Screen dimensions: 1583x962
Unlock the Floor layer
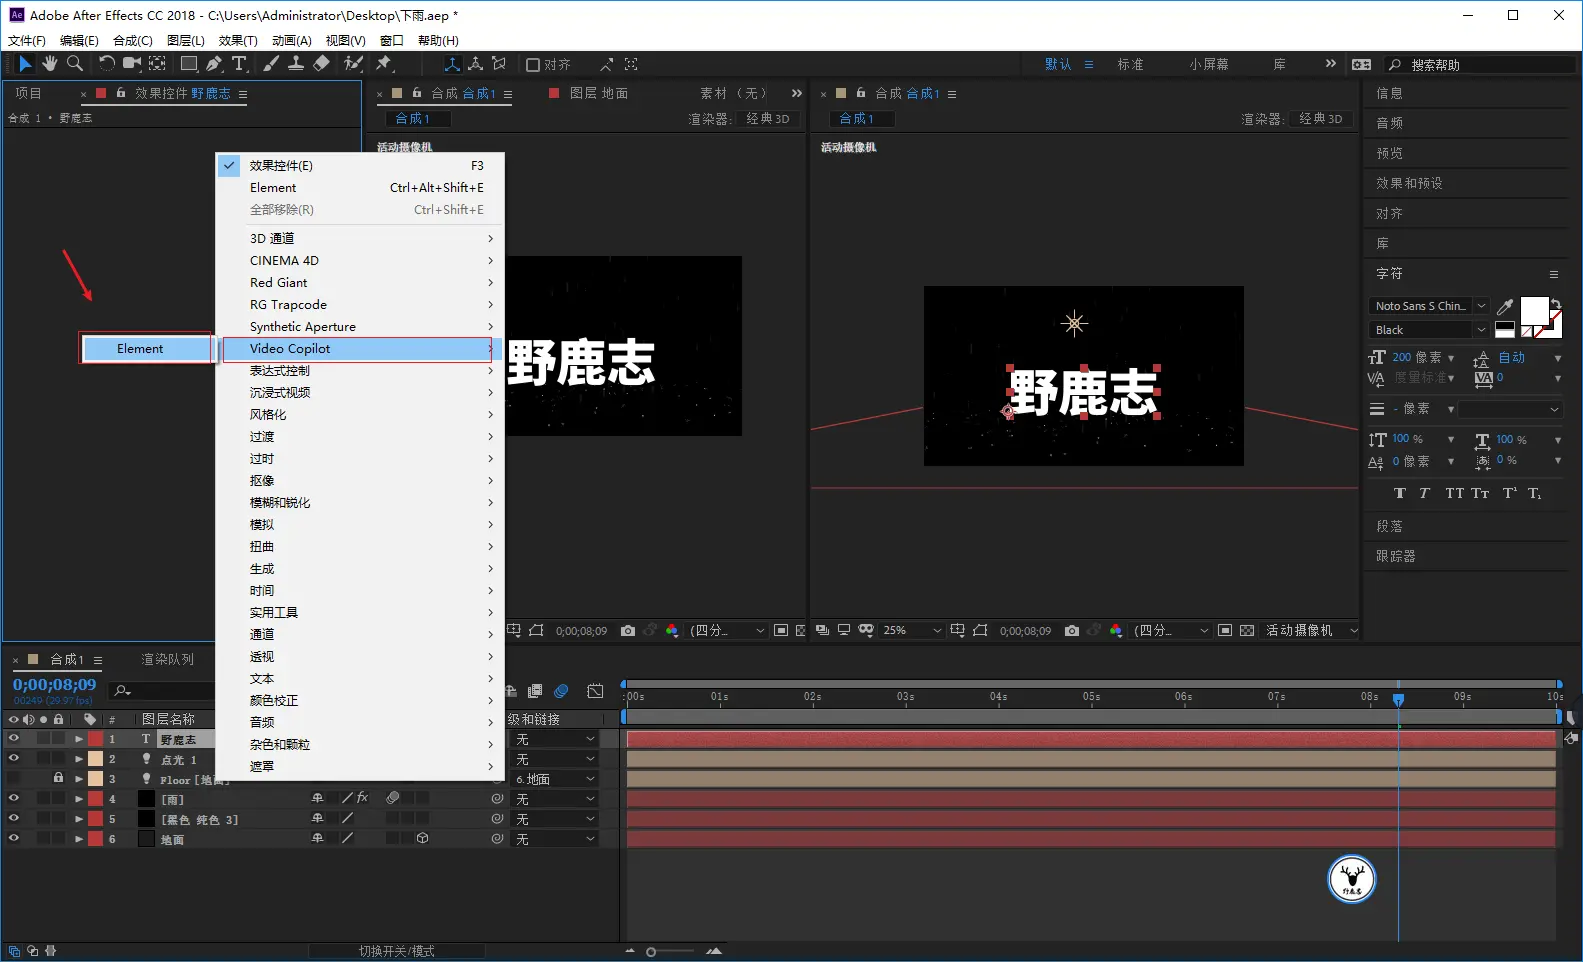[x=58, y=779]
